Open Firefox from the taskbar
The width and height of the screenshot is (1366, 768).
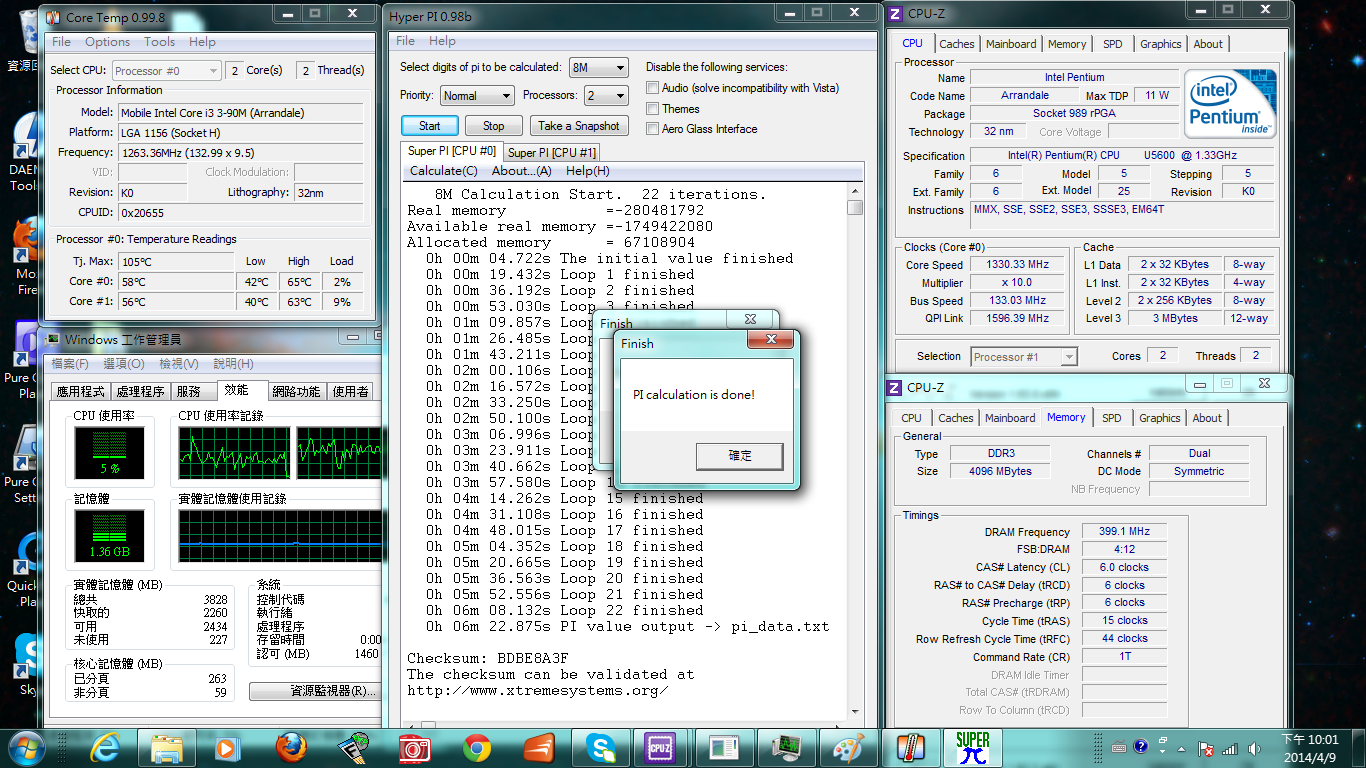[x=291, y=747]
